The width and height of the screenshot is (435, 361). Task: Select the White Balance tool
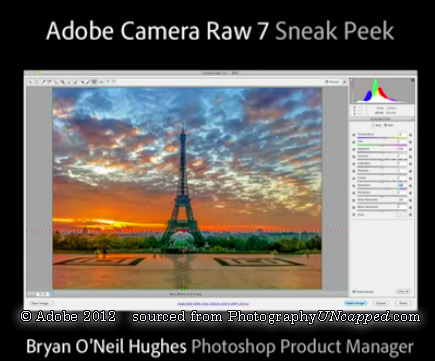point(43,82)
